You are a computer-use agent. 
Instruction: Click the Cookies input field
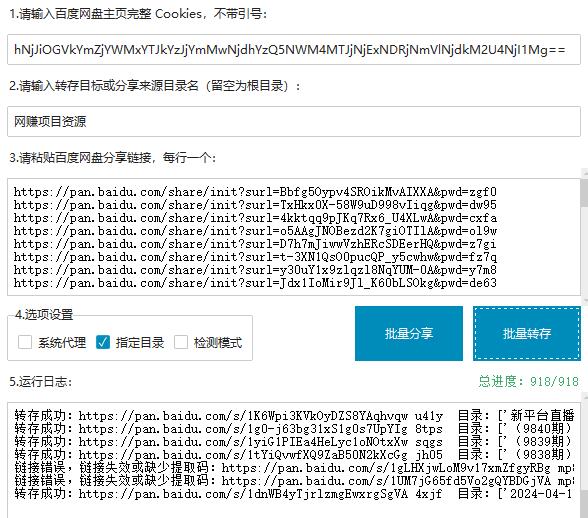pos(294,50)
